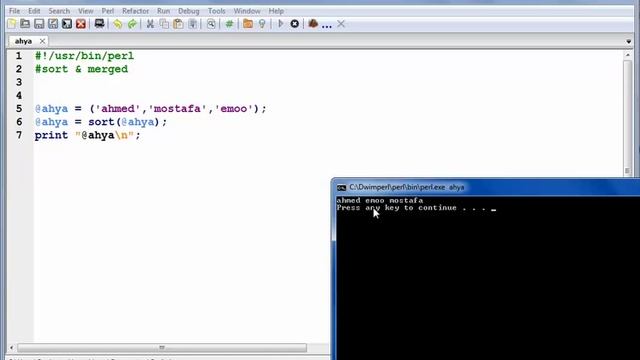The image size is (640, 360).
Task: Open the Refactor menu
Action: [x=136, y=11]
